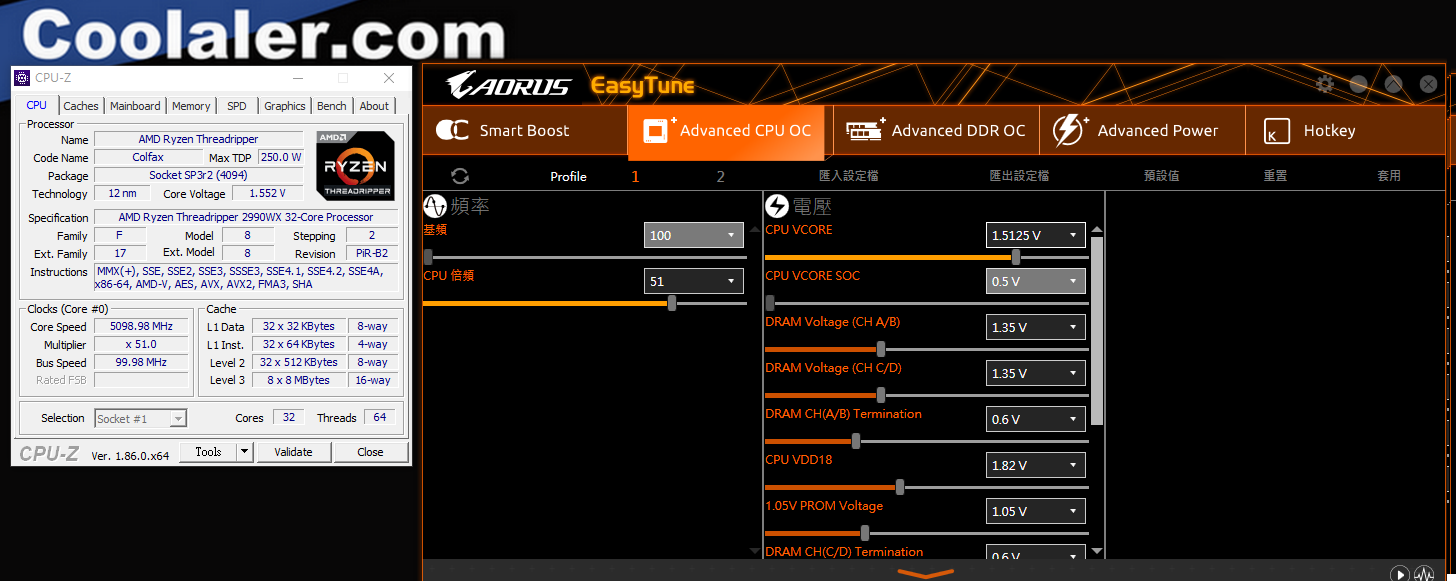Viewport: 1456px width, 581px height.
Task: Open DRAM Voltage (CH A/B) dropdown
Action: point(1035,327)
